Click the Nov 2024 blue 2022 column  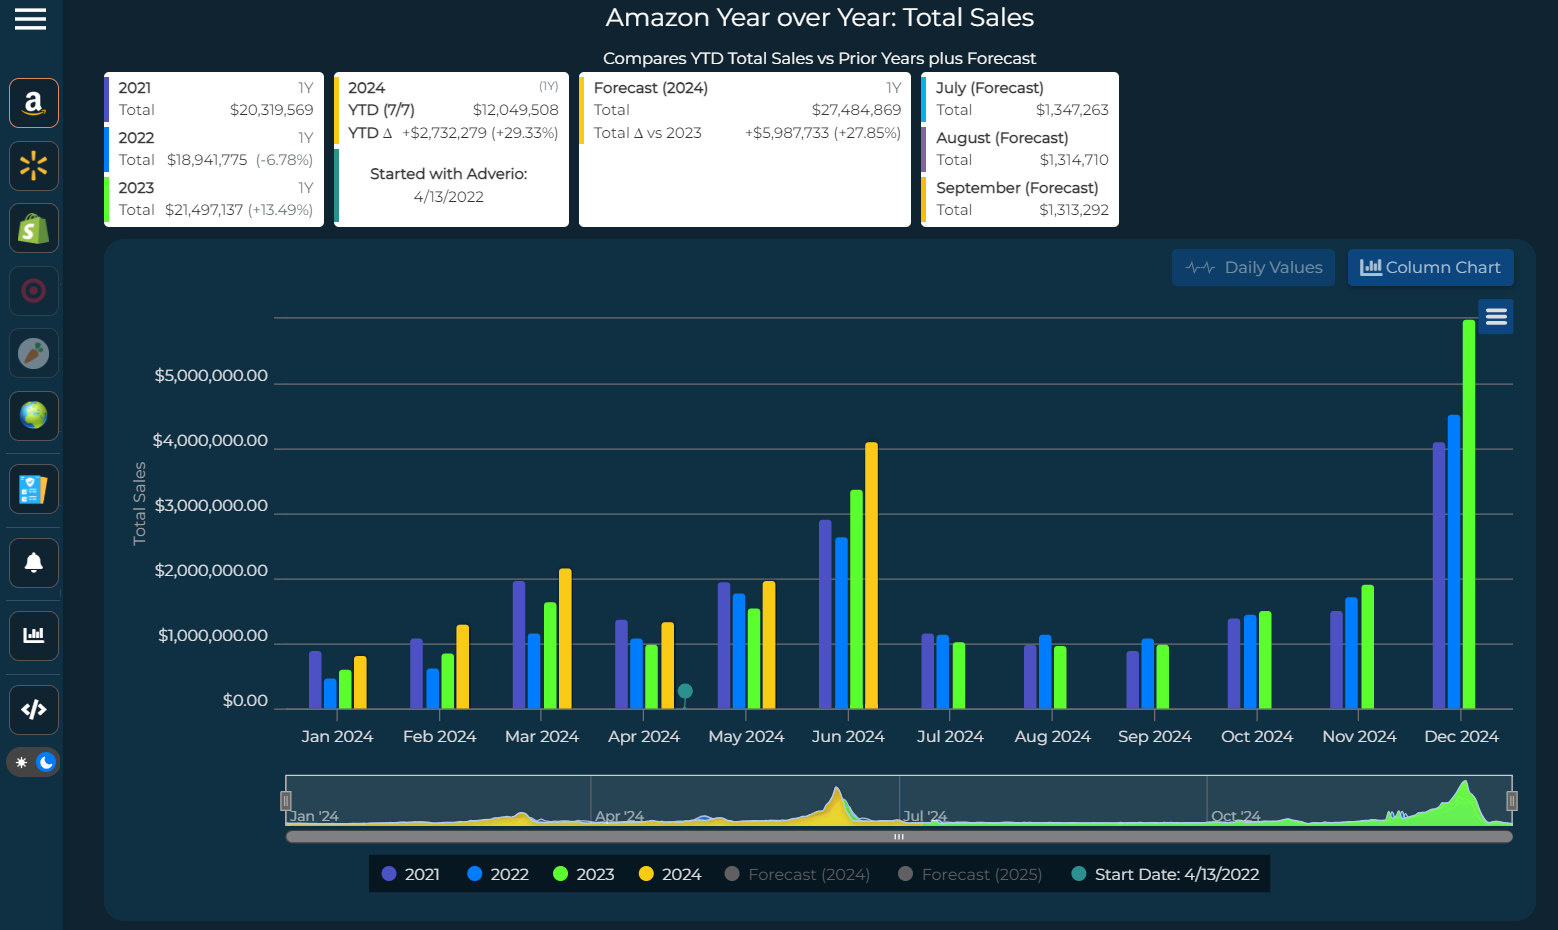click(x=1351, y=653)
